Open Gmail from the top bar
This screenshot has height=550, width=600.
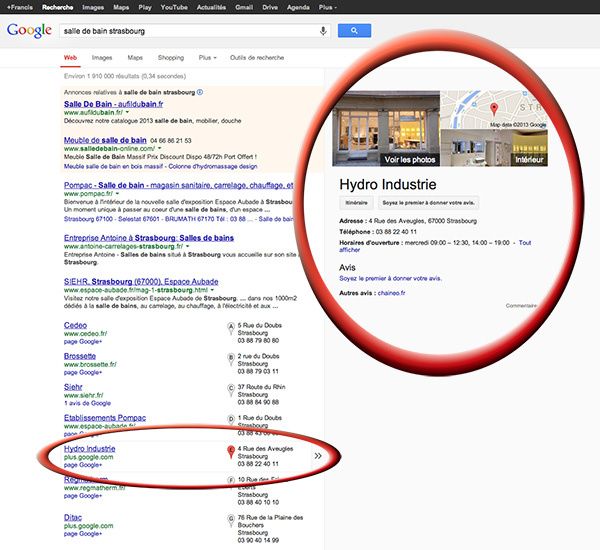tap(244, 7)
